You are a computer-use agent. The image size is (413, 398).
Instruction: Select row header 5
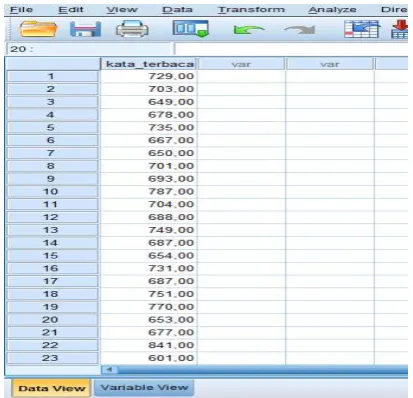point(52,128)
